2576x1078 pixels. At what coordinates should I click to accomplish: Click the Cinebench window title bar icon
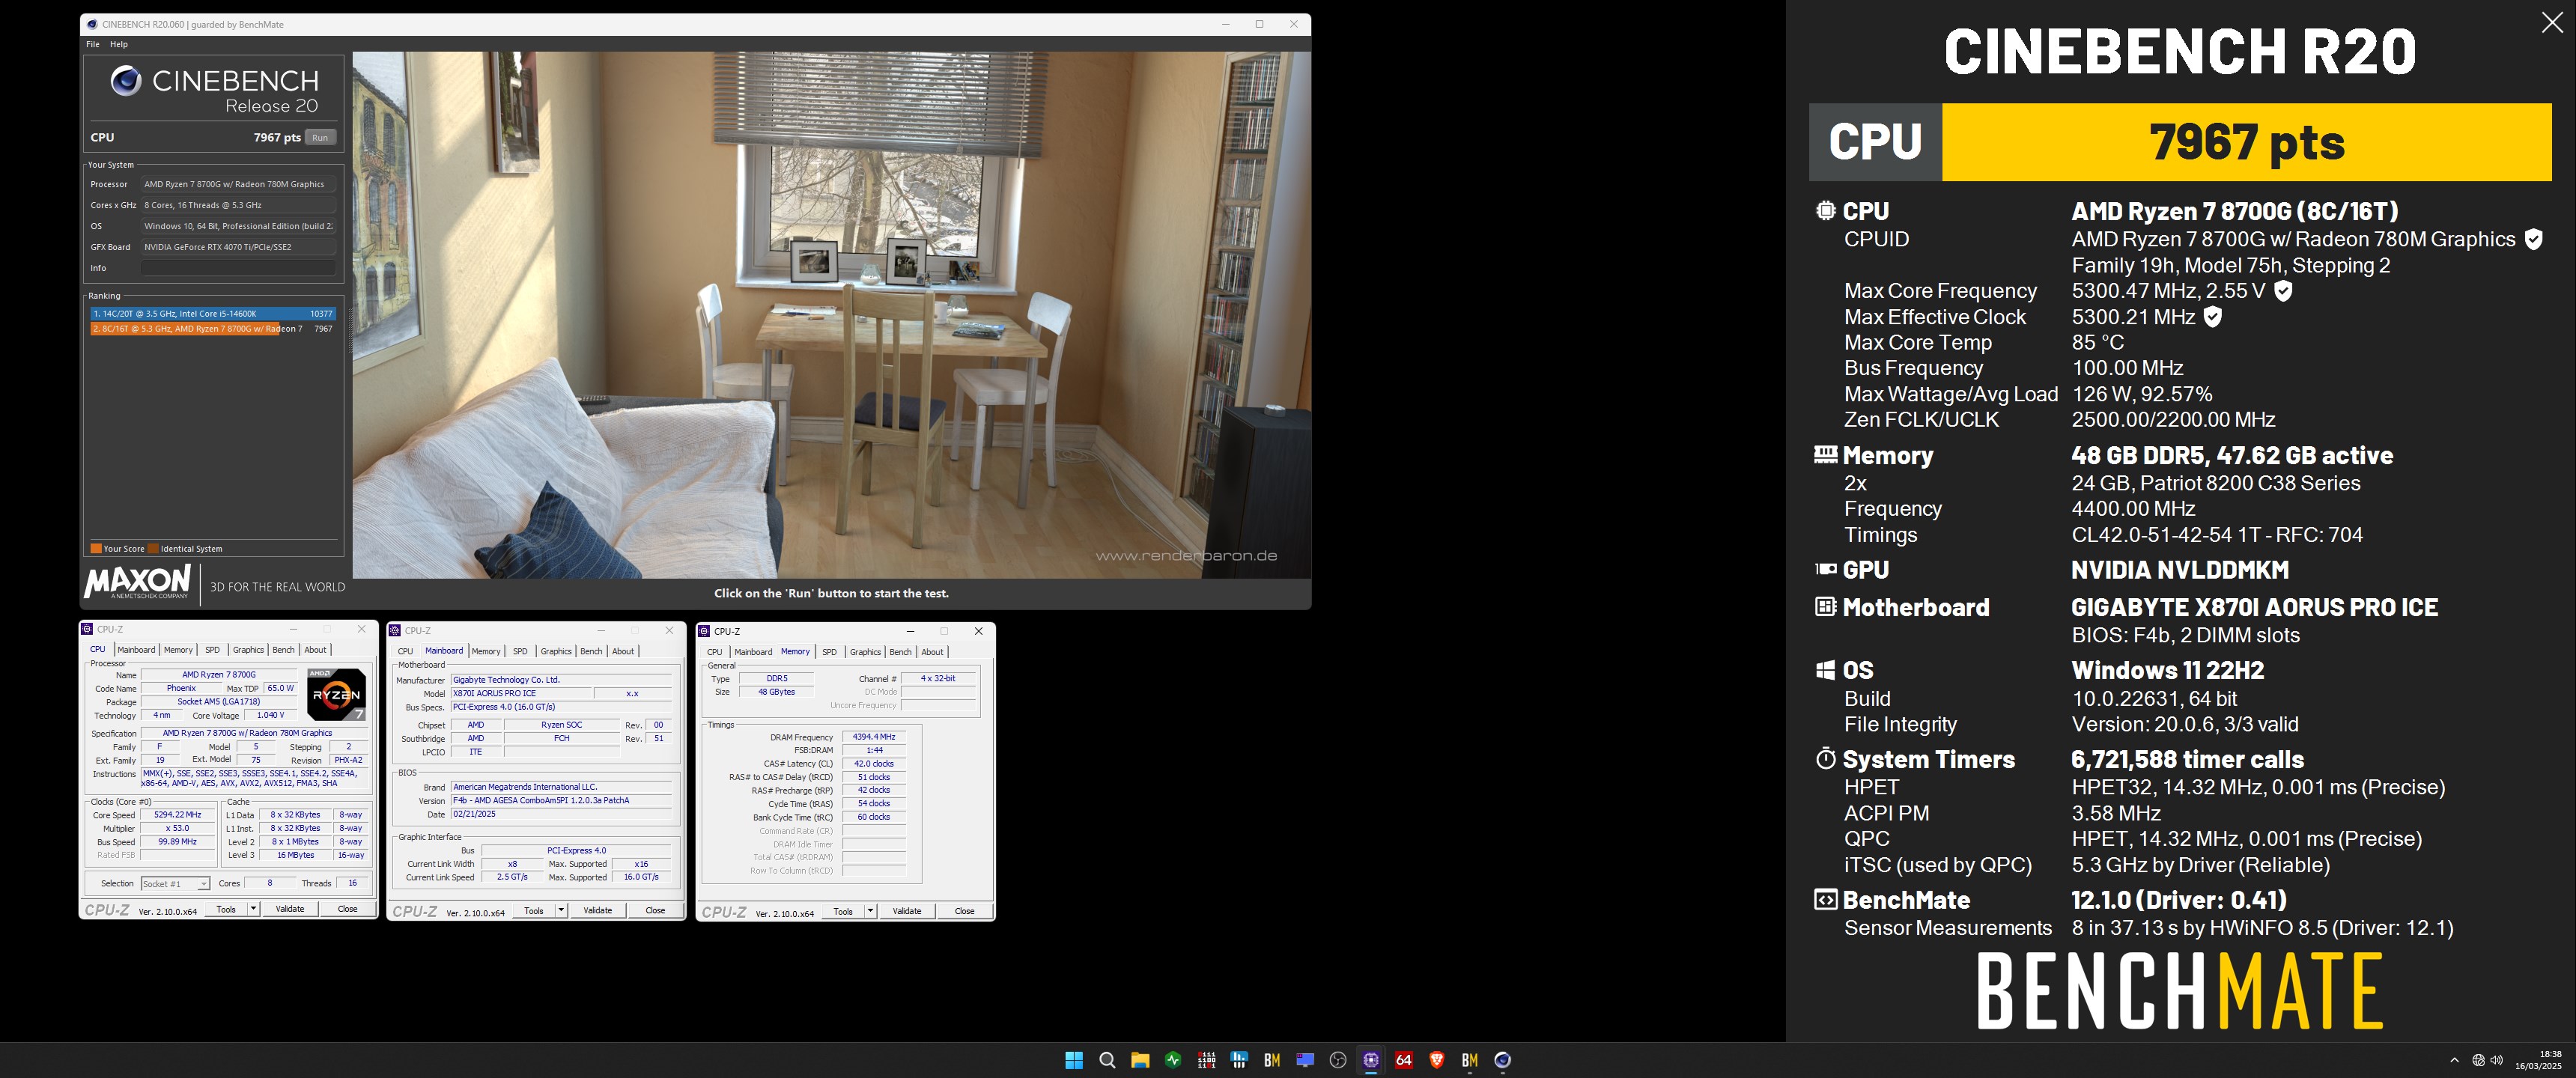click(93, 24)
